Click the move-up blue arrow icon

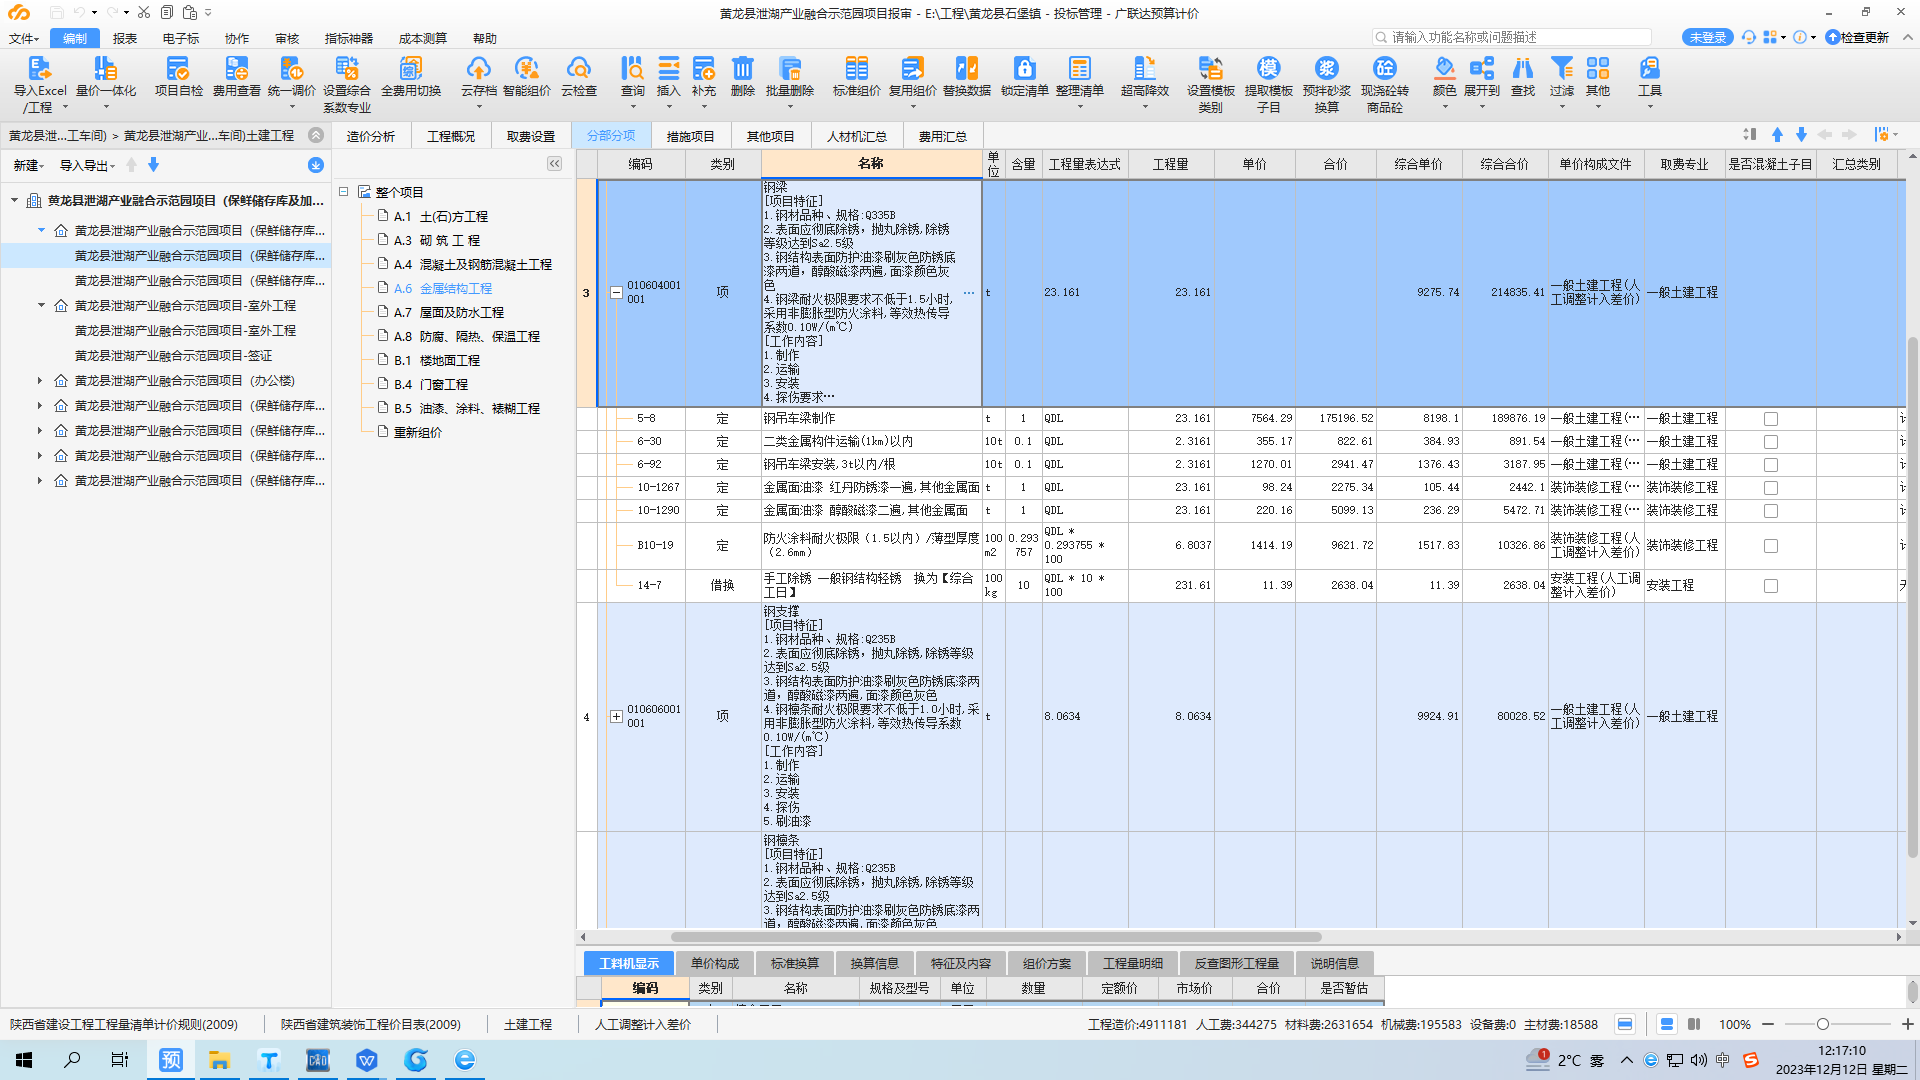[x=1777, y=134]
